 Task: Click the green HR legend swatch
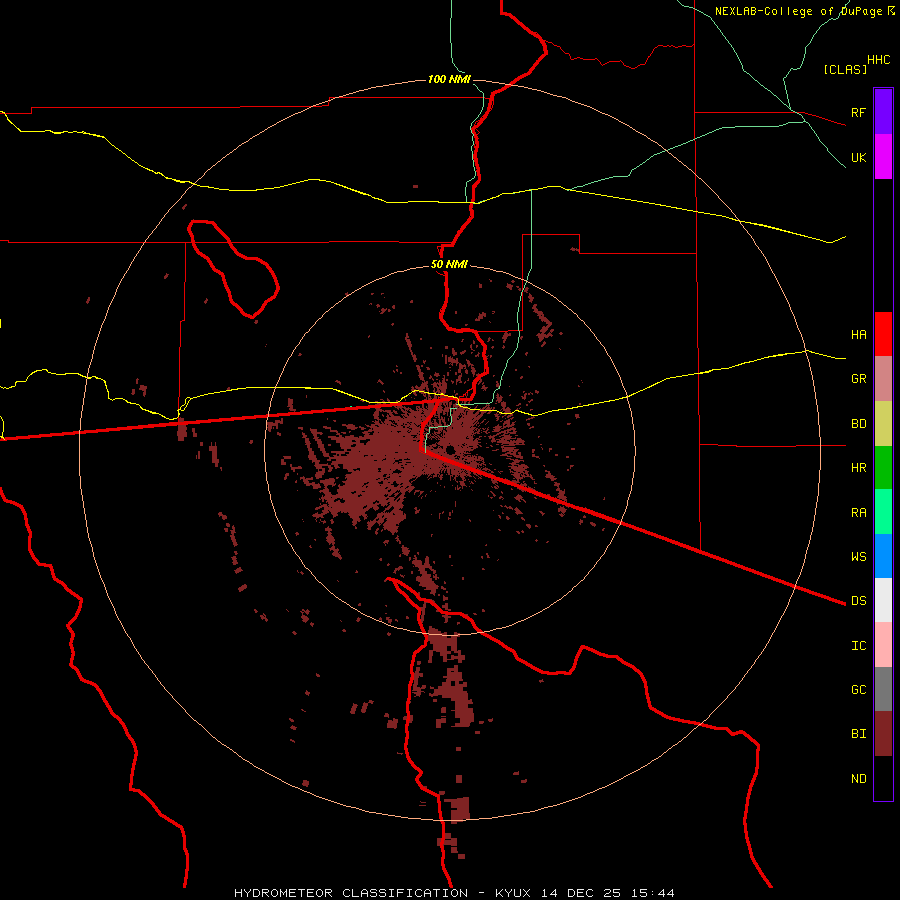coord(883,468)
